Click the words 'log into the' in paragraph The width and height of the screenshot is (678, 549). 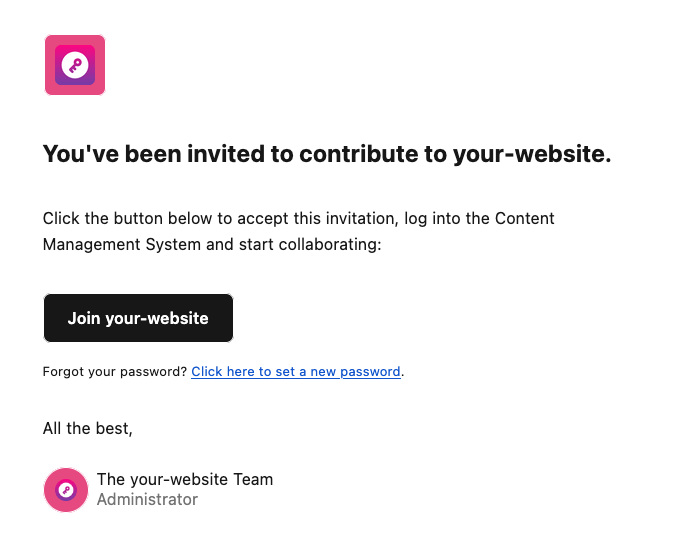[x=421, y=218]
